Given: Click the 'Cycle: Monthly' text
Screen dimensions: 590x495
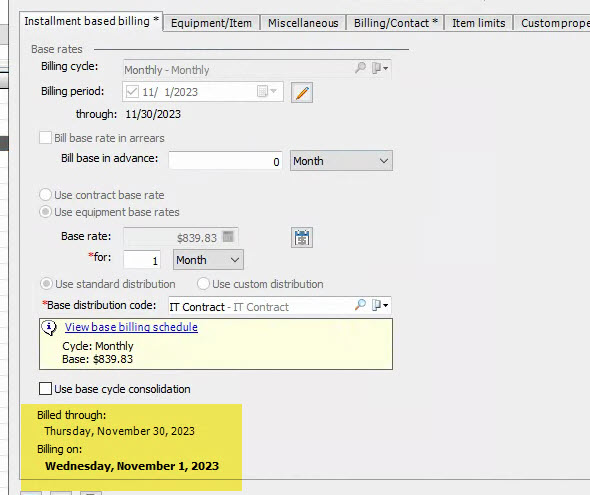Looking at the screenshot, I should (98, 346).
